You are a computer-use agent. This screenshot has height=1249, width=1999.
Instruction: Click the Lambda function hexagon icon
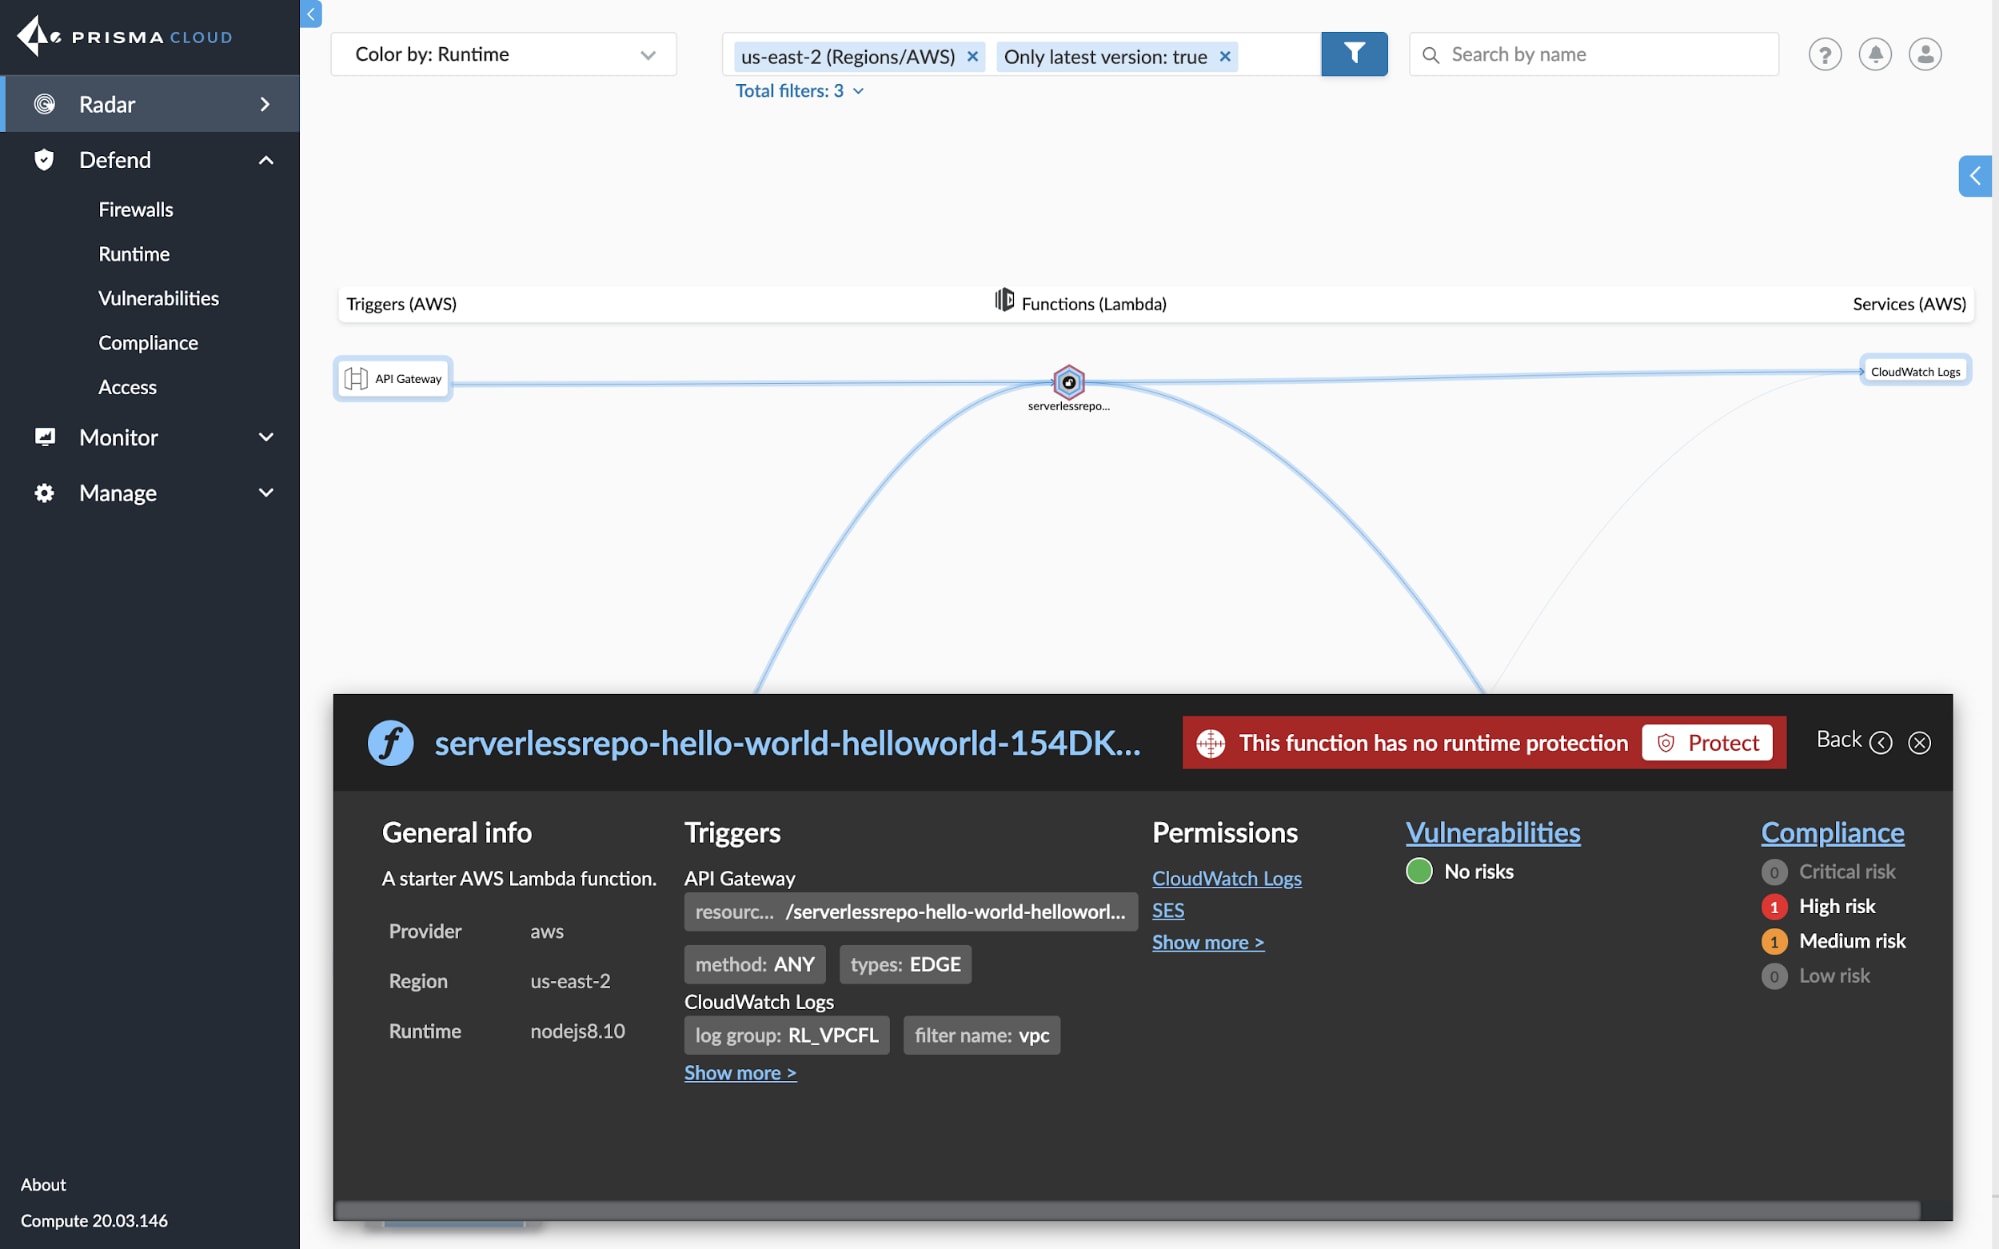pyautogui.click(x=1069, y=381)
